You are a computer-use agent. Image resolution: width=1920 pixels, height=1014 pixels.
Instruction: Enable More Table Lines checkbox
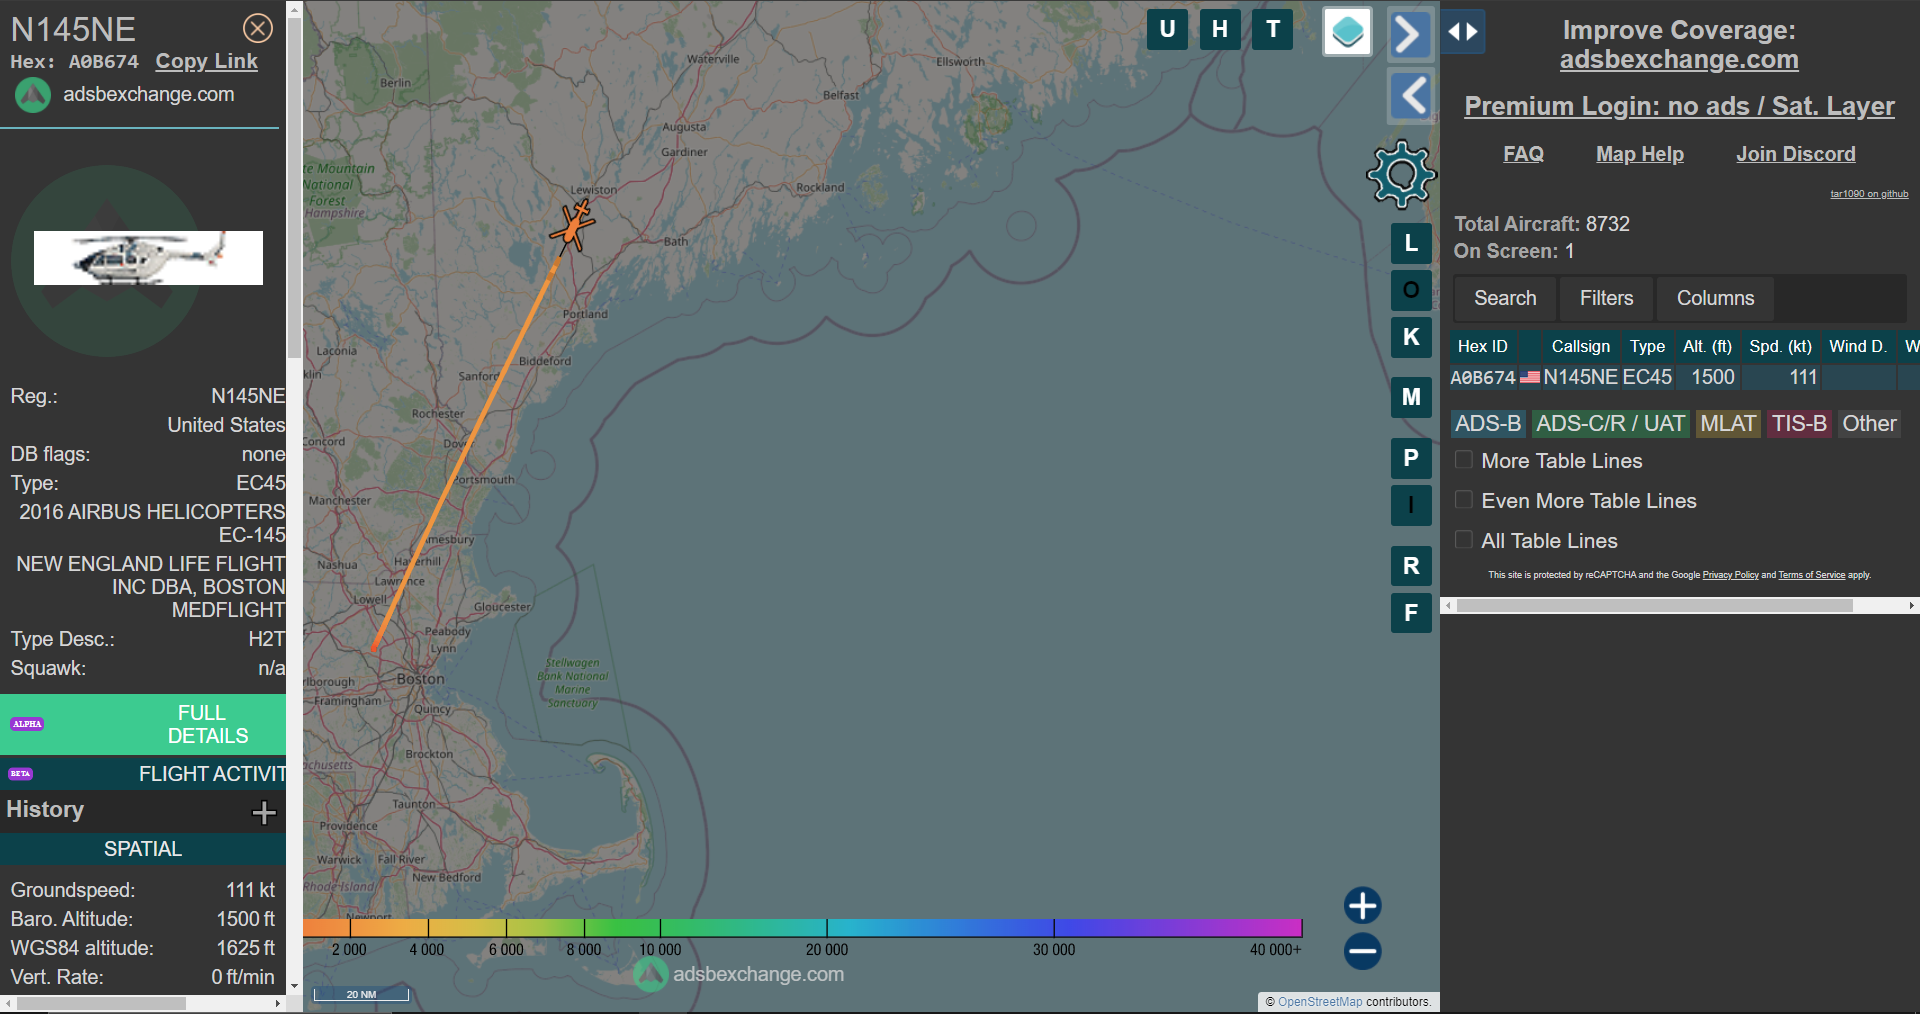point(1464,460)
